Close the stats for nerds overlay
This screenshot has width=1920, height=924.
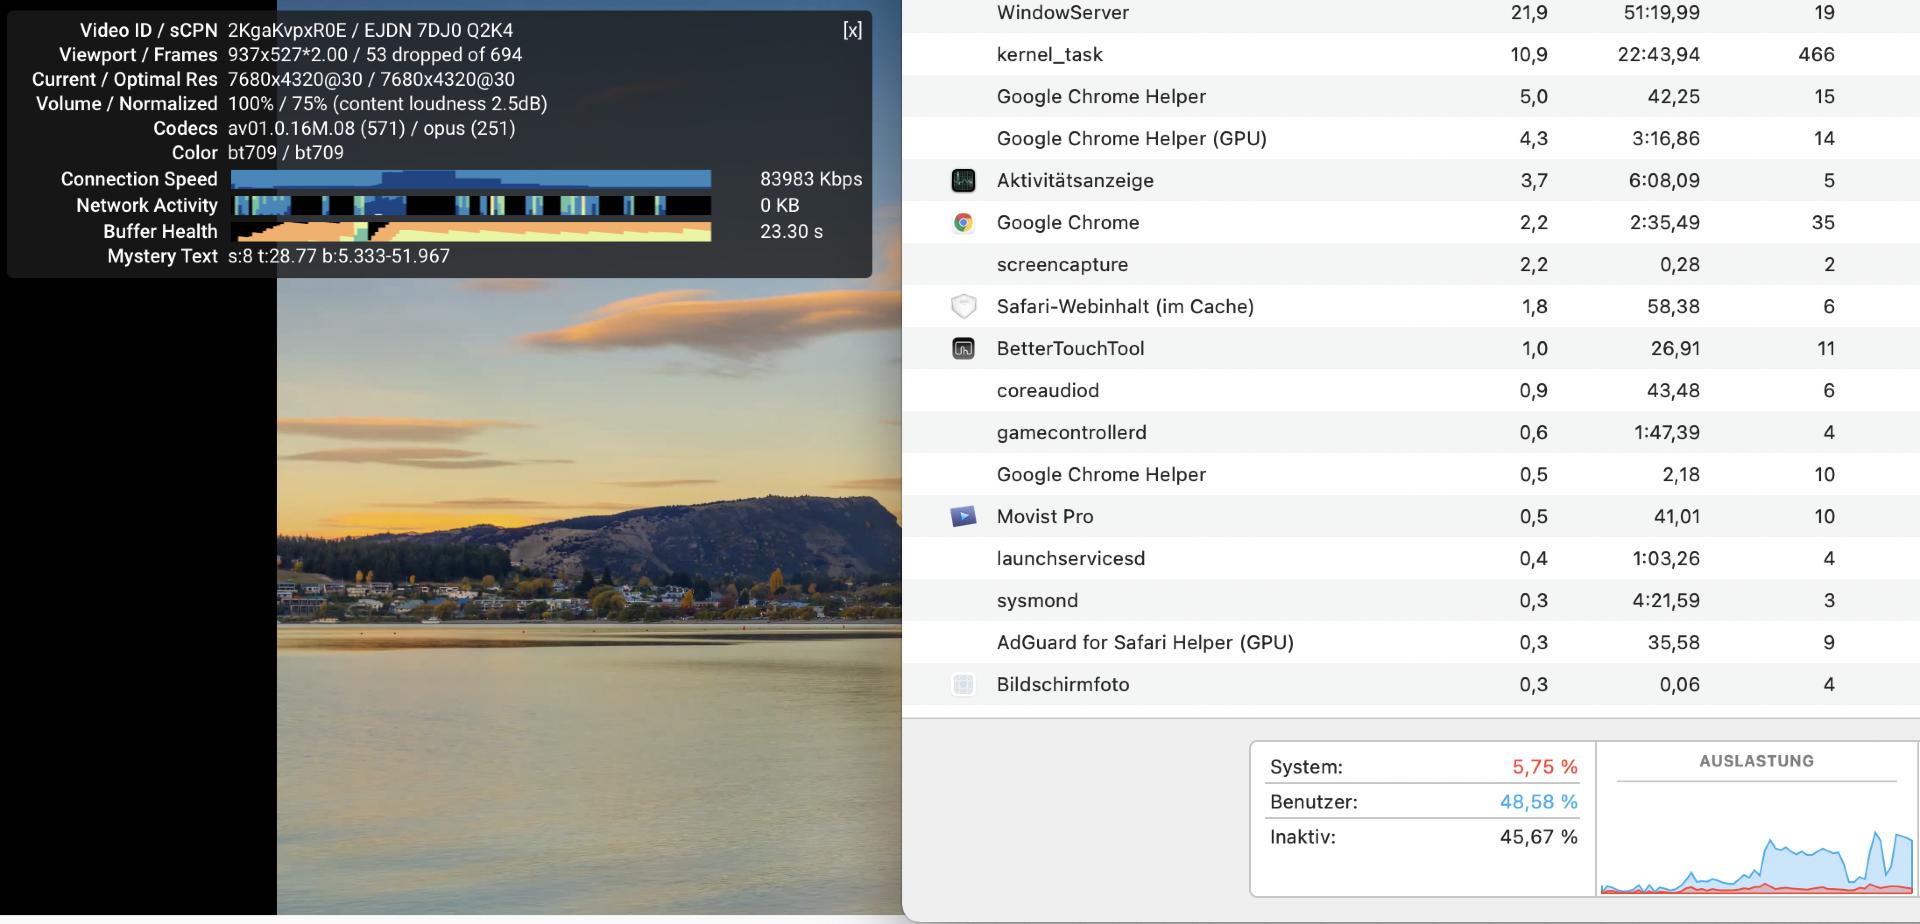[852, 30]
